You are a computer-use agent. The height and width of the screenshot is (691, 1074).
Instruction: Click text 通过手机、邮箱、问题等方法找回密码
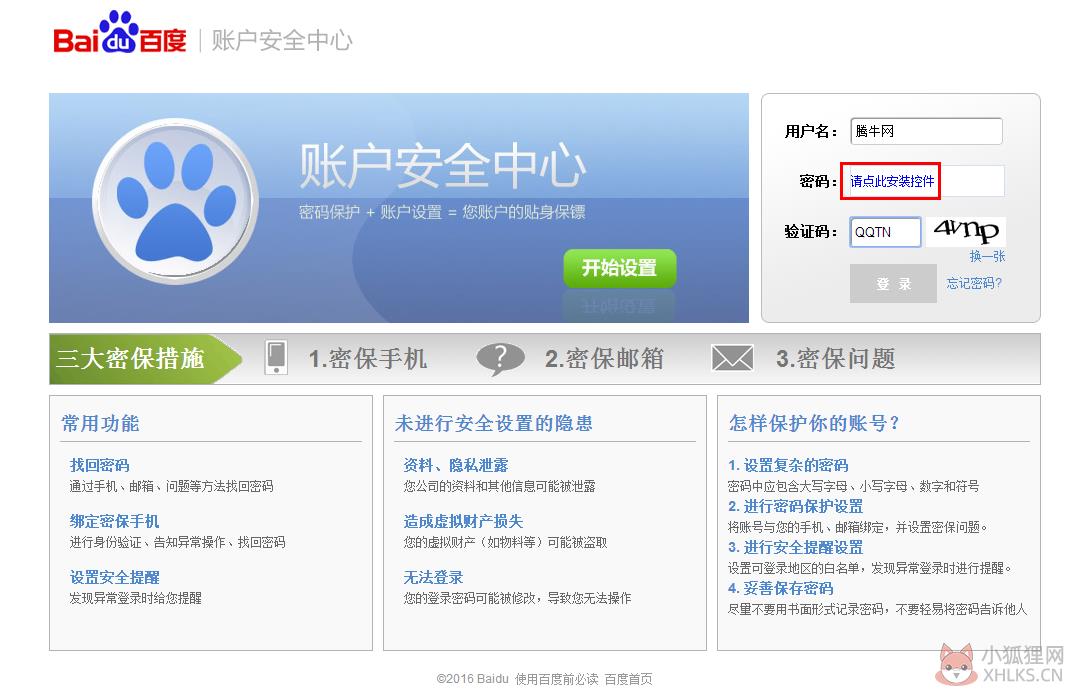click(171, 486)
